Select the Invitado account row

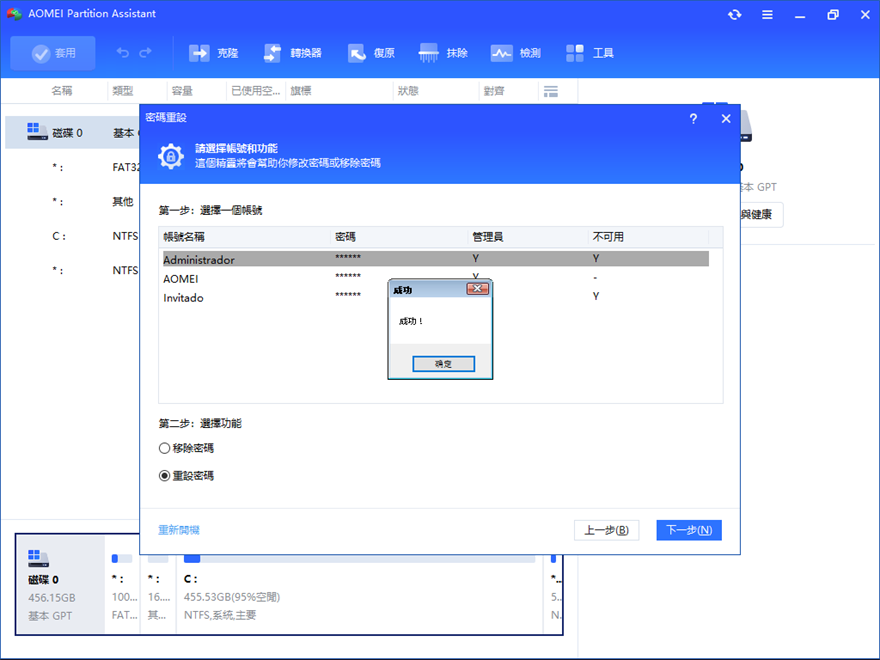[436, 297]
